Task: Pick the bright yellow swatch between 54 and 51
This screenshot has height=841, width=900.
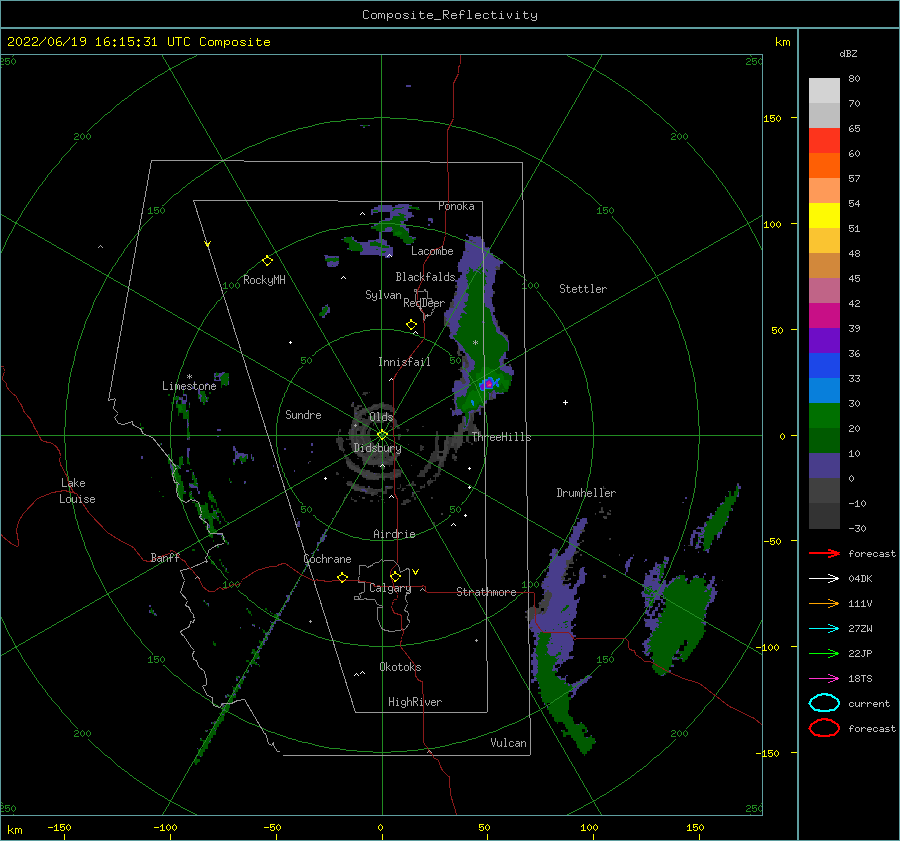Action: point(824,215)
